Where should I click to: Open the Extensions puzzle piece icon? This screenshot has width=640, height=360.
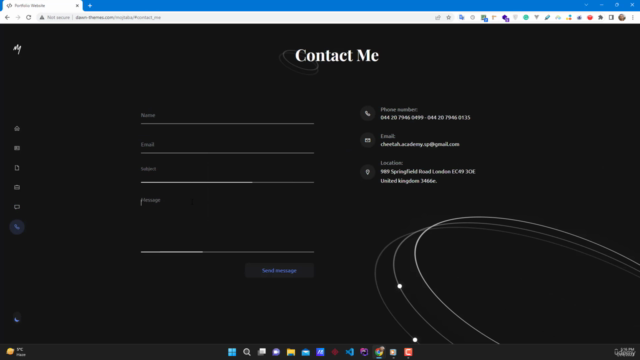tap(600, 17)
